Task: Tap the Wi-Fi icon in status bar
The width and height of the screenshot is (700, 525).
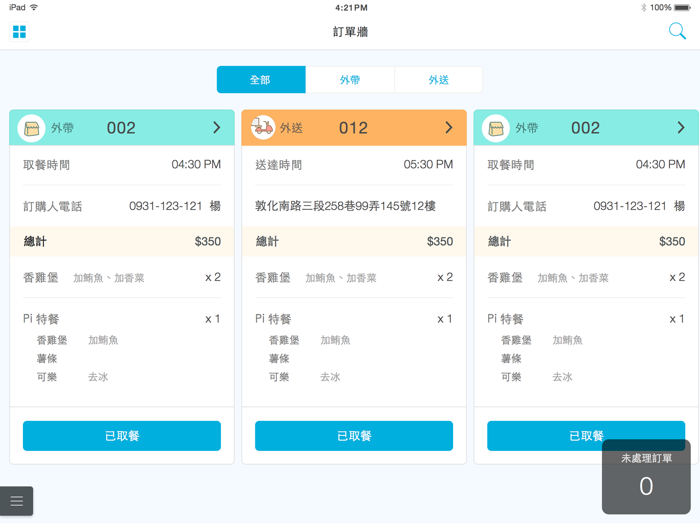Action: (34, 7)
